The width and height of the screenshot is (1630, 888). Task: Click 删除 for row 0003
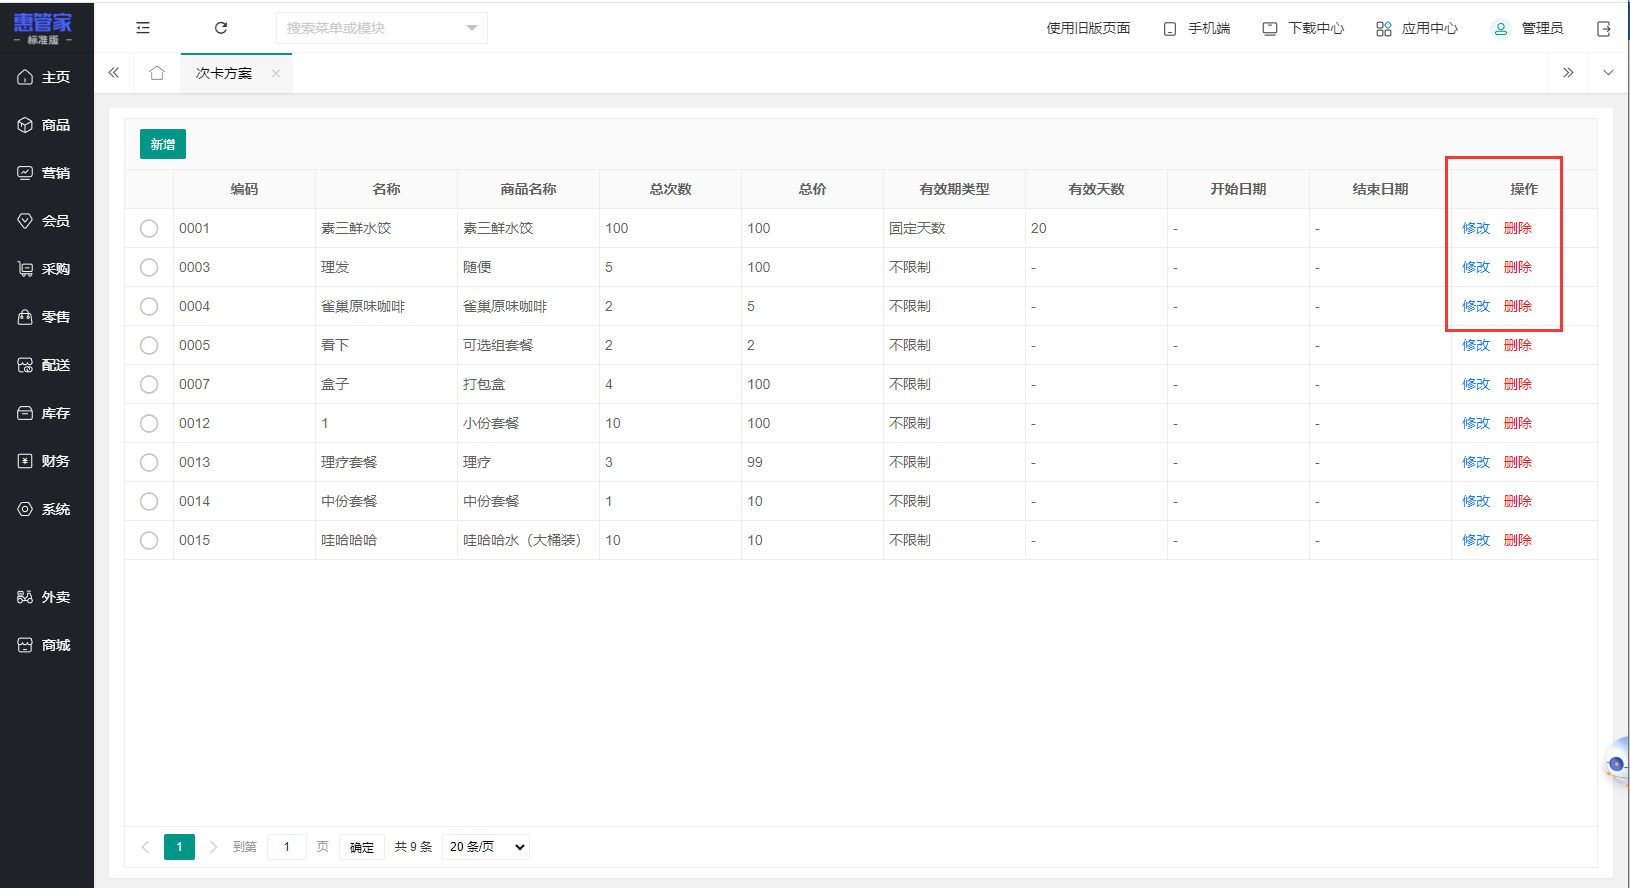coord(1518,267)
